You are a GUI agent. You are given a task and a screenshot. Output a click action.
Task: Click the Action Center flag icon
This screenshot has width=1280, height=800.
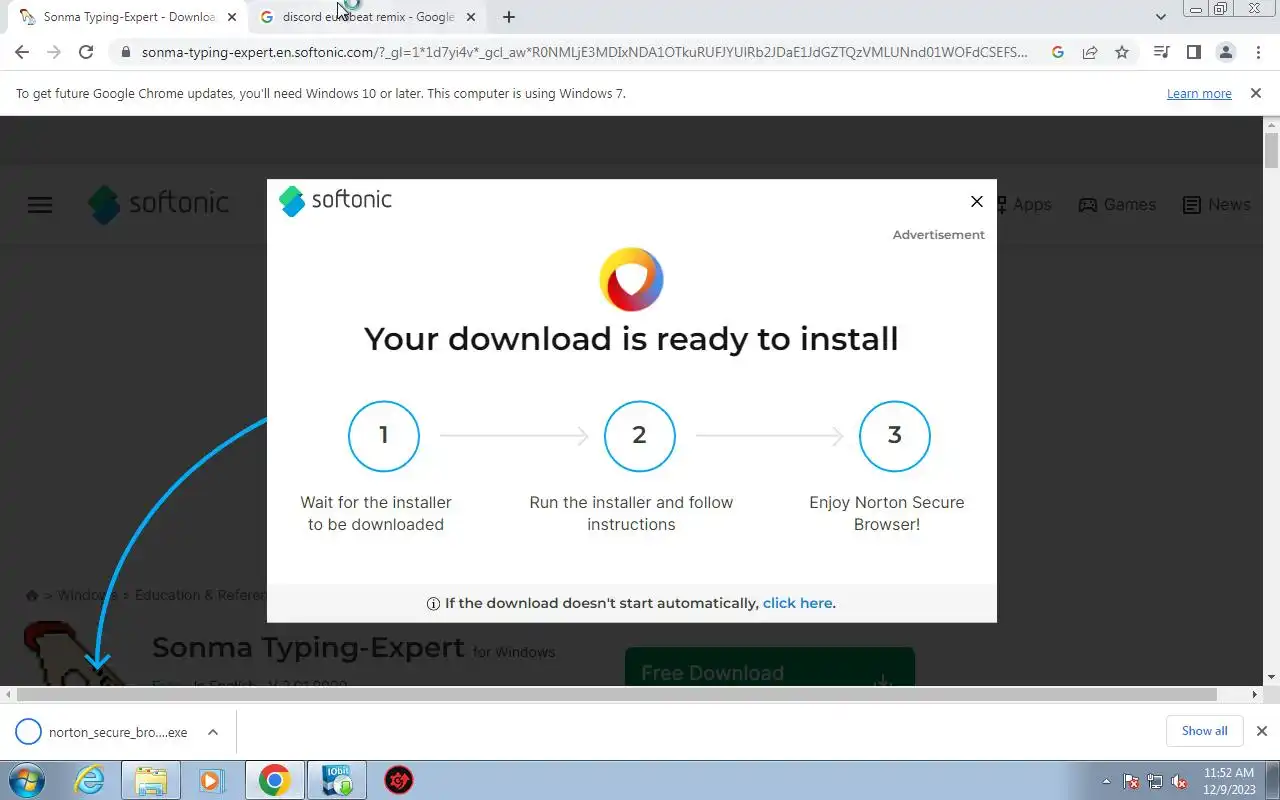[x=1131, y=781]
